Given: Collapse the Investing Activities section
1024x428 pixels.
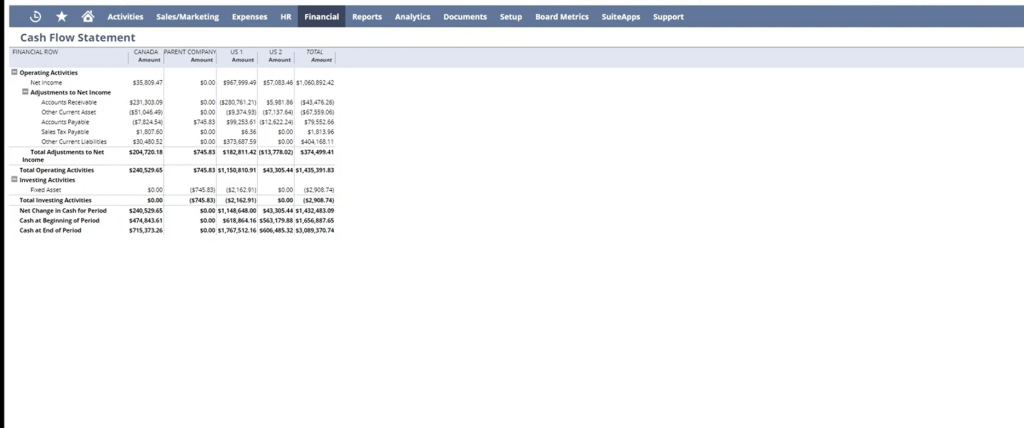Looking at the screenshot, I should pos(14,179).
